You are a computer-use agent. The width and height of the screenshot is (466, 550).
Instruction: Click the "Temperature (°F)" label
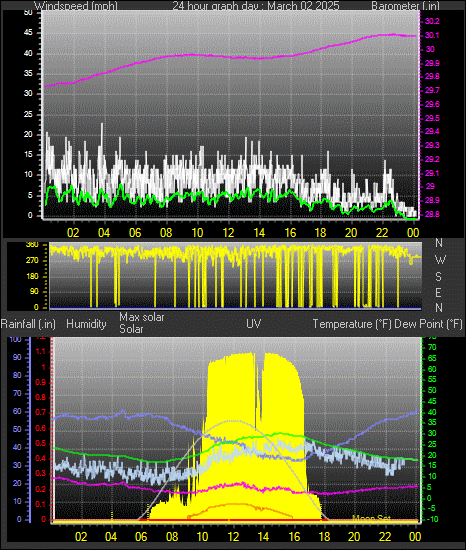352,324
